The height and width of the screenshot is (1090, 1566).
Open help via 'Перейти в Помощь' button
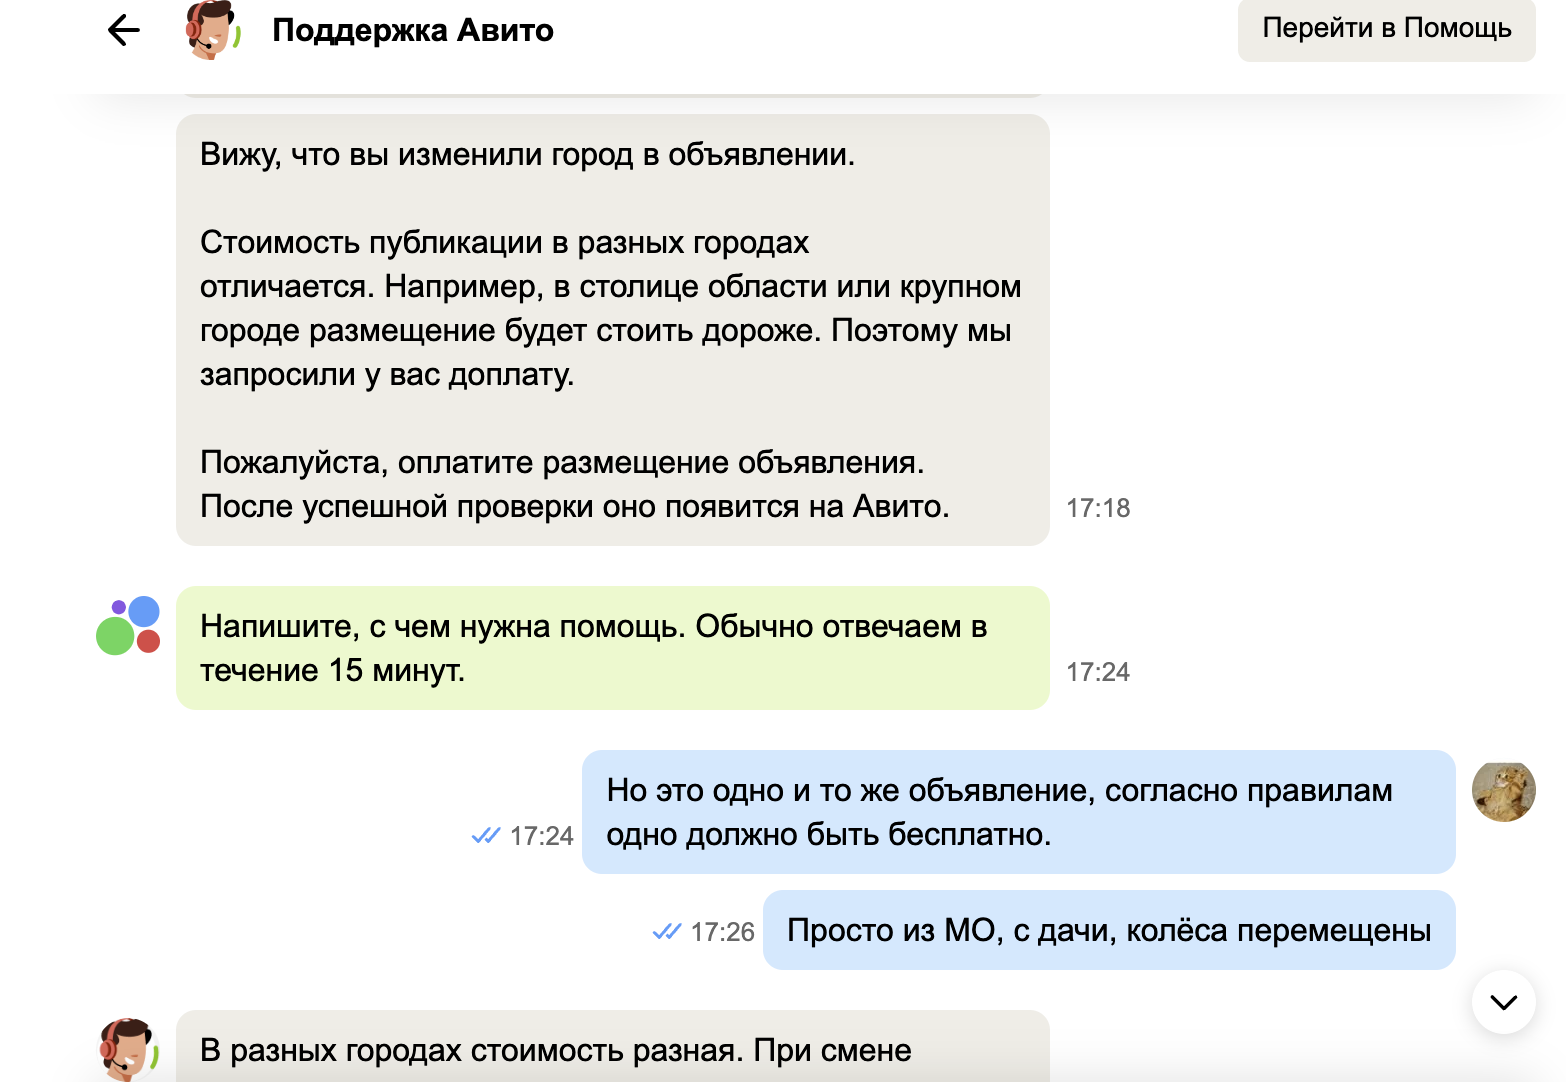pos(1386,29)
